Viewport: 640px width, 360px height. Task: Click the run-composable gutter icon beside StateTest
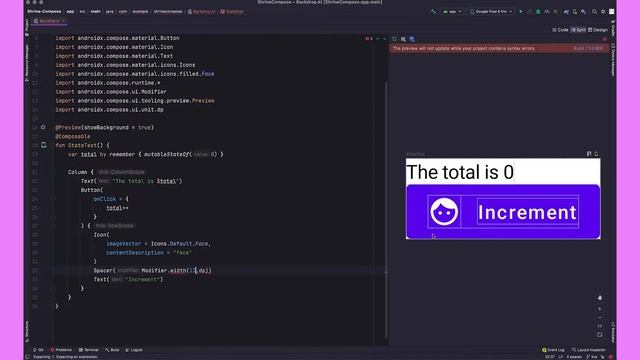44,145
